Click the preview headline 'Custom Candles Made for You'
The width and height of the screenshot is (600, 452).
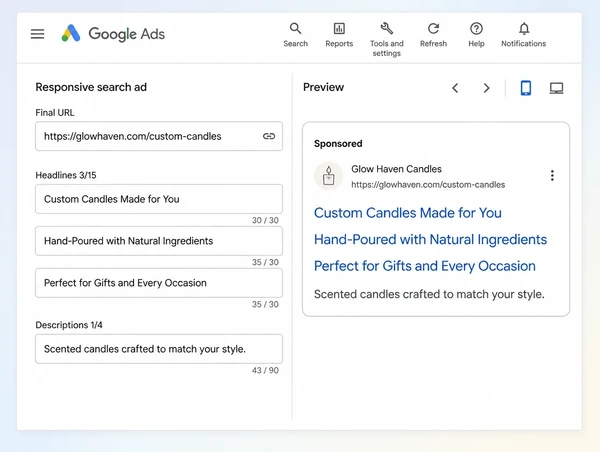tap(408, 213)
